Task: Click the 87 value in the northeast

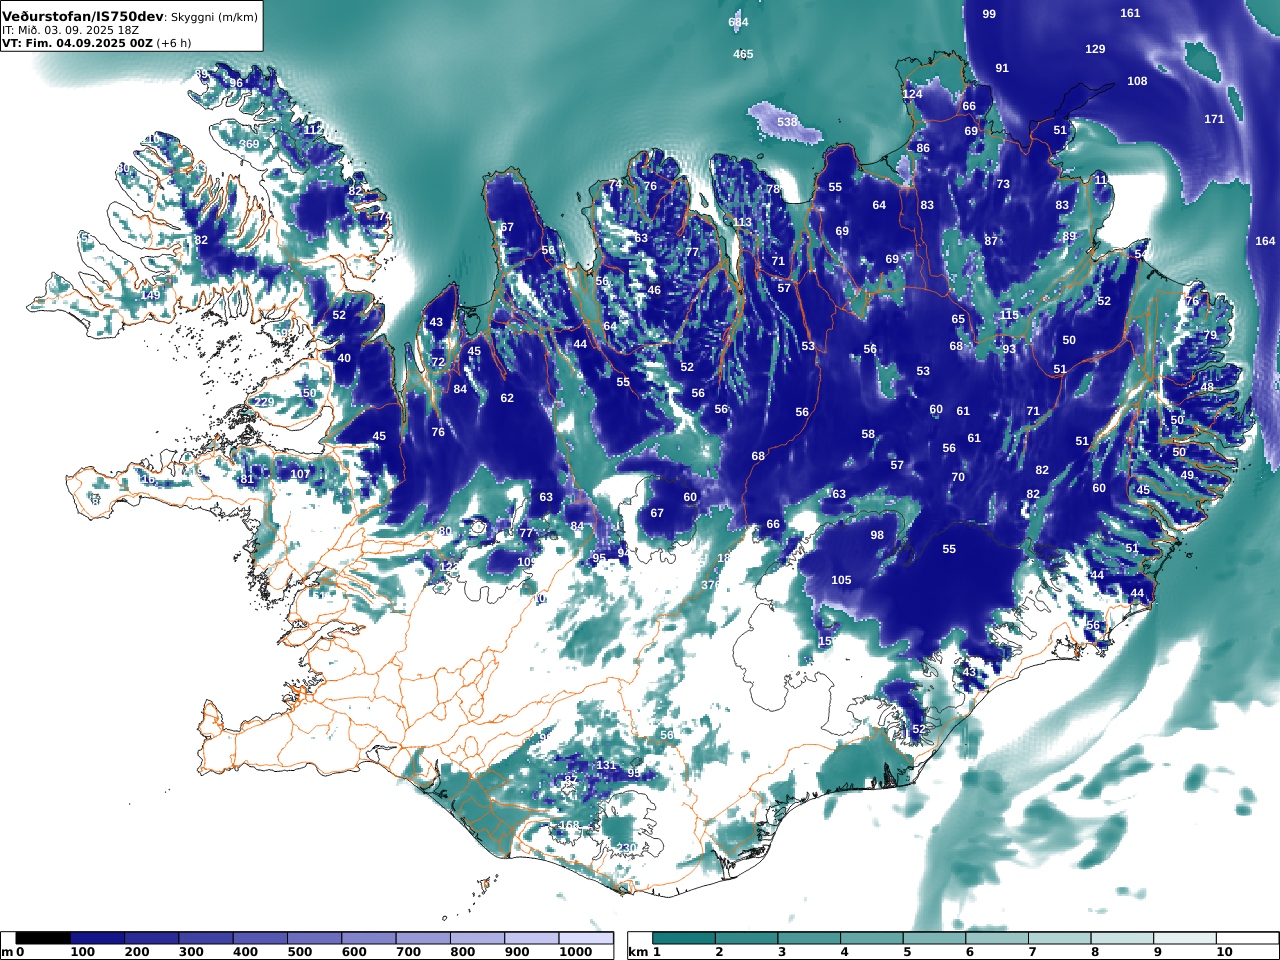Action: click(991, 241)
